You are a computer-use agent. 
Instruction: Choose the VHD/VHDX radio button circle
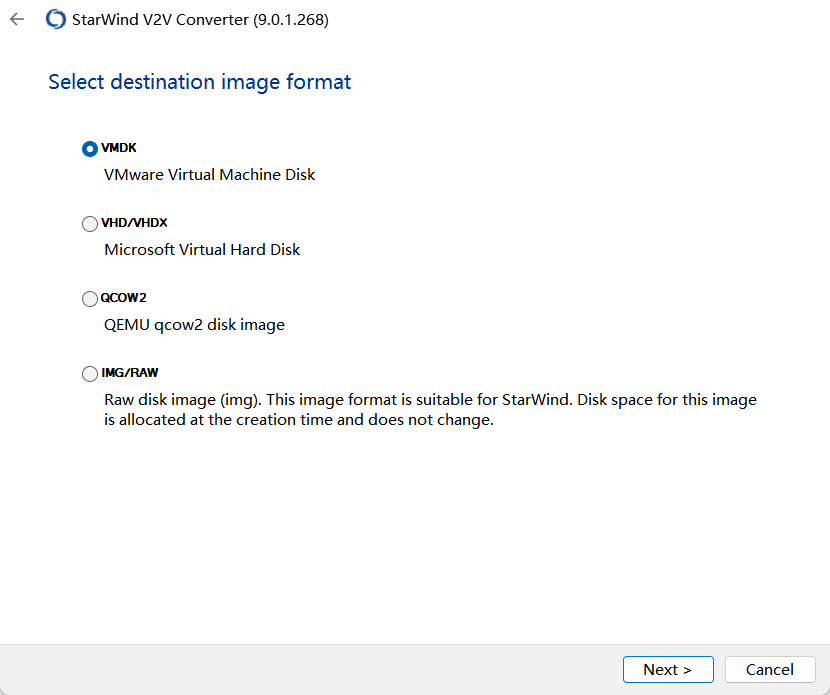point(89,224)
